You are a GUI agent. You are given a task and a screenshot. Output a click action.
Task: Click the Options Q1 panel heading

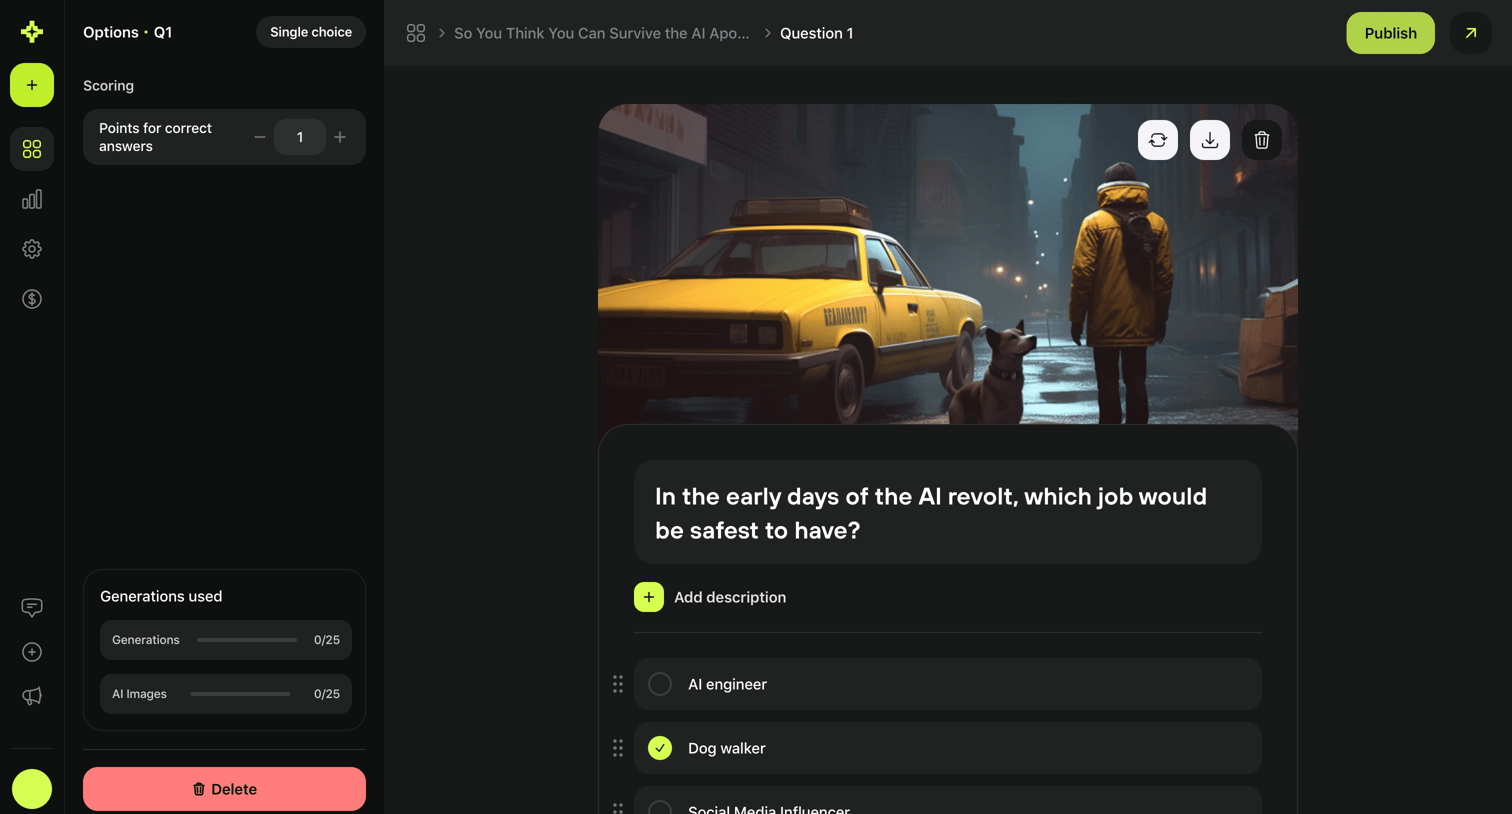click(x=128, y=32)
